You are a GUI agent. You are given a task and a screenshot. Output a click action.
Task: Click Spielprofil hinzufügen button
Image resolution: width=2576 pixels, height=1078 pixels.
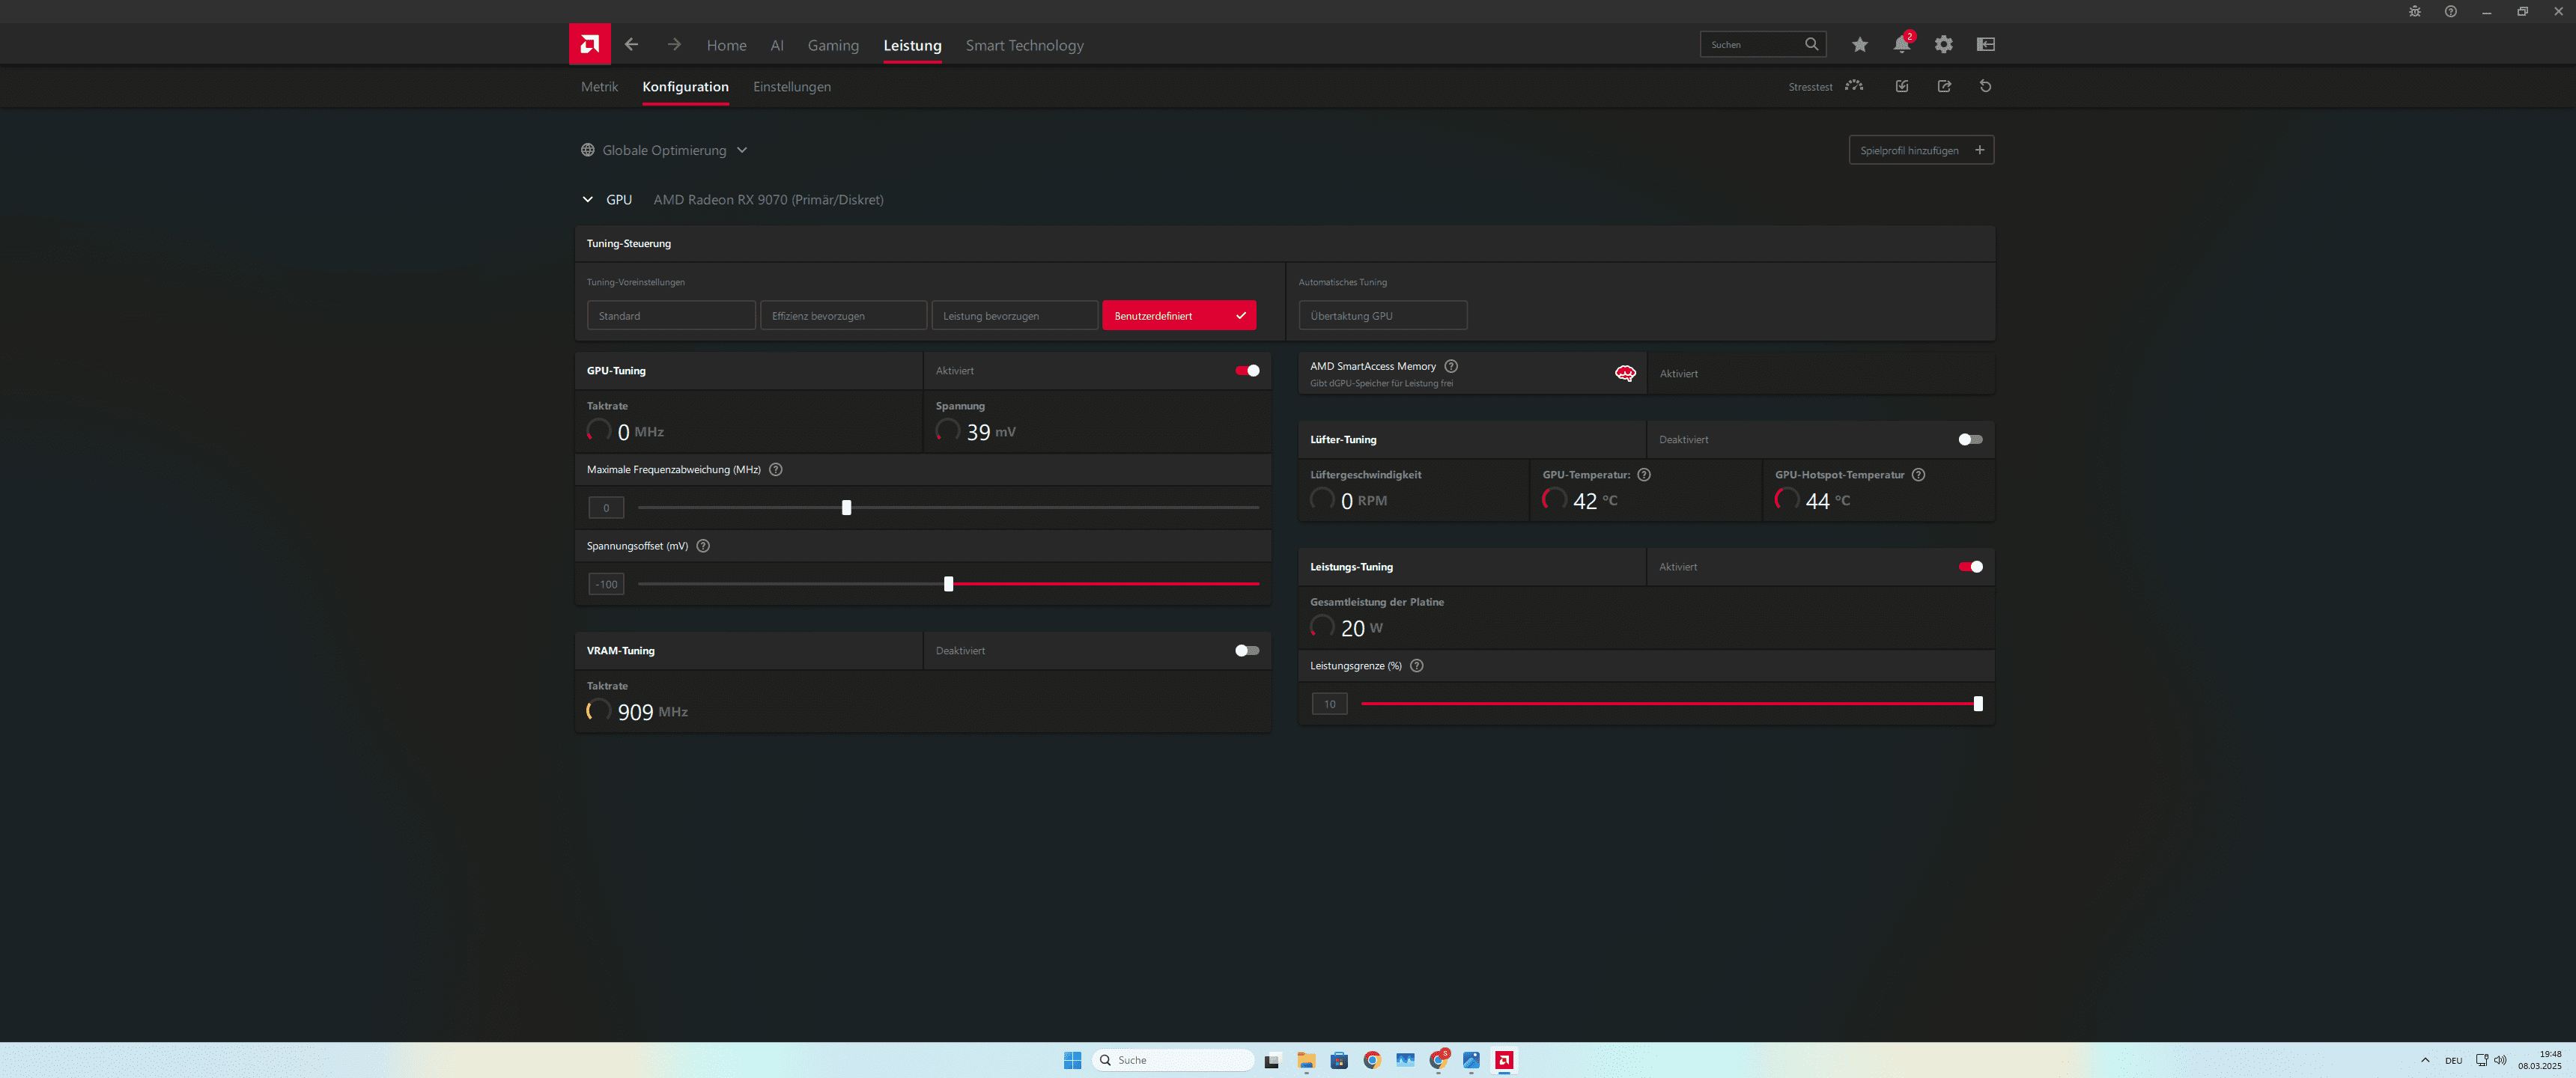(x=1920, y=150)
